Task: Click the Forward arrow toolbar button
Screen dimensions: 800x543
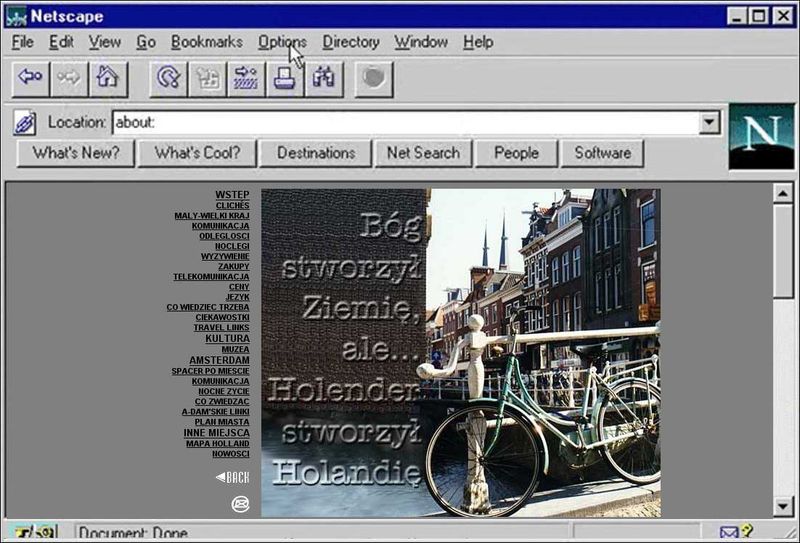Action: click(69, 79)
